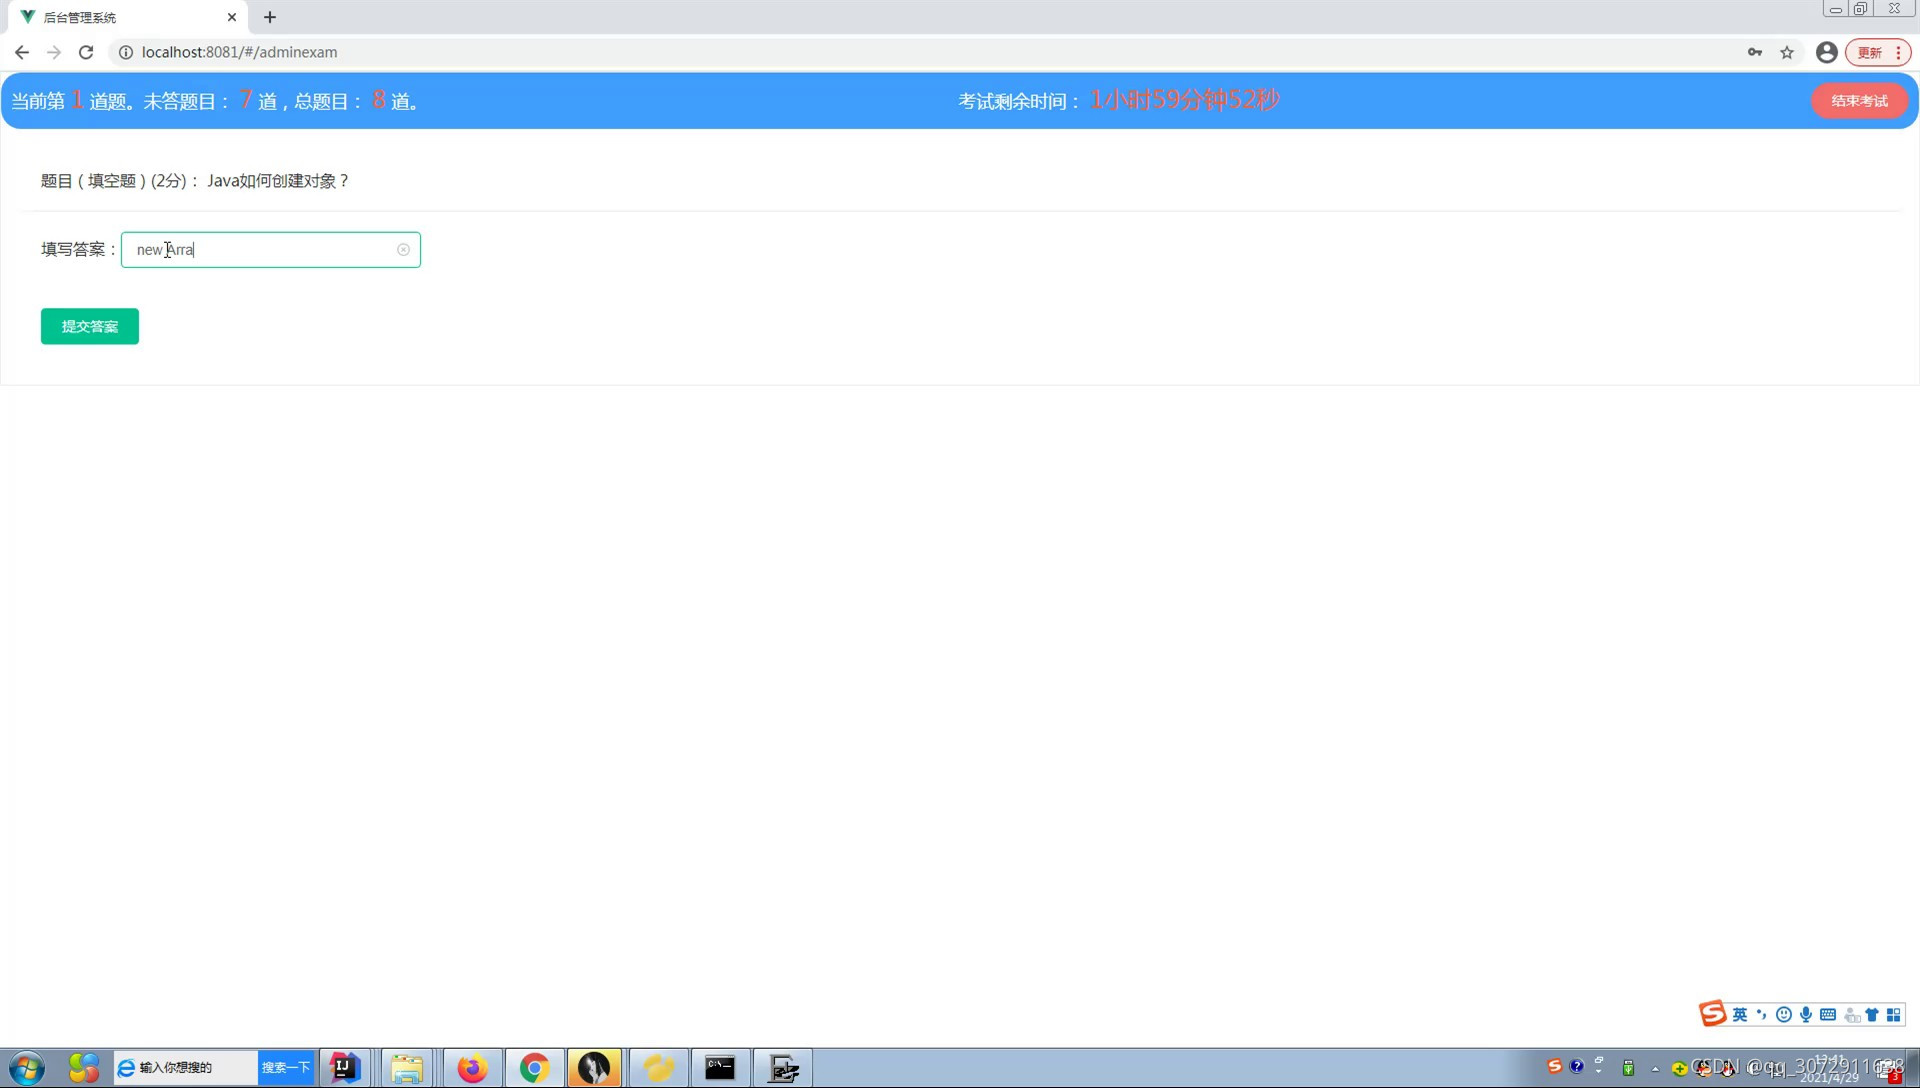Click the remaining time countdown text
The width and height of the screenshot is (1920, 1088).
click(1184, 100)
